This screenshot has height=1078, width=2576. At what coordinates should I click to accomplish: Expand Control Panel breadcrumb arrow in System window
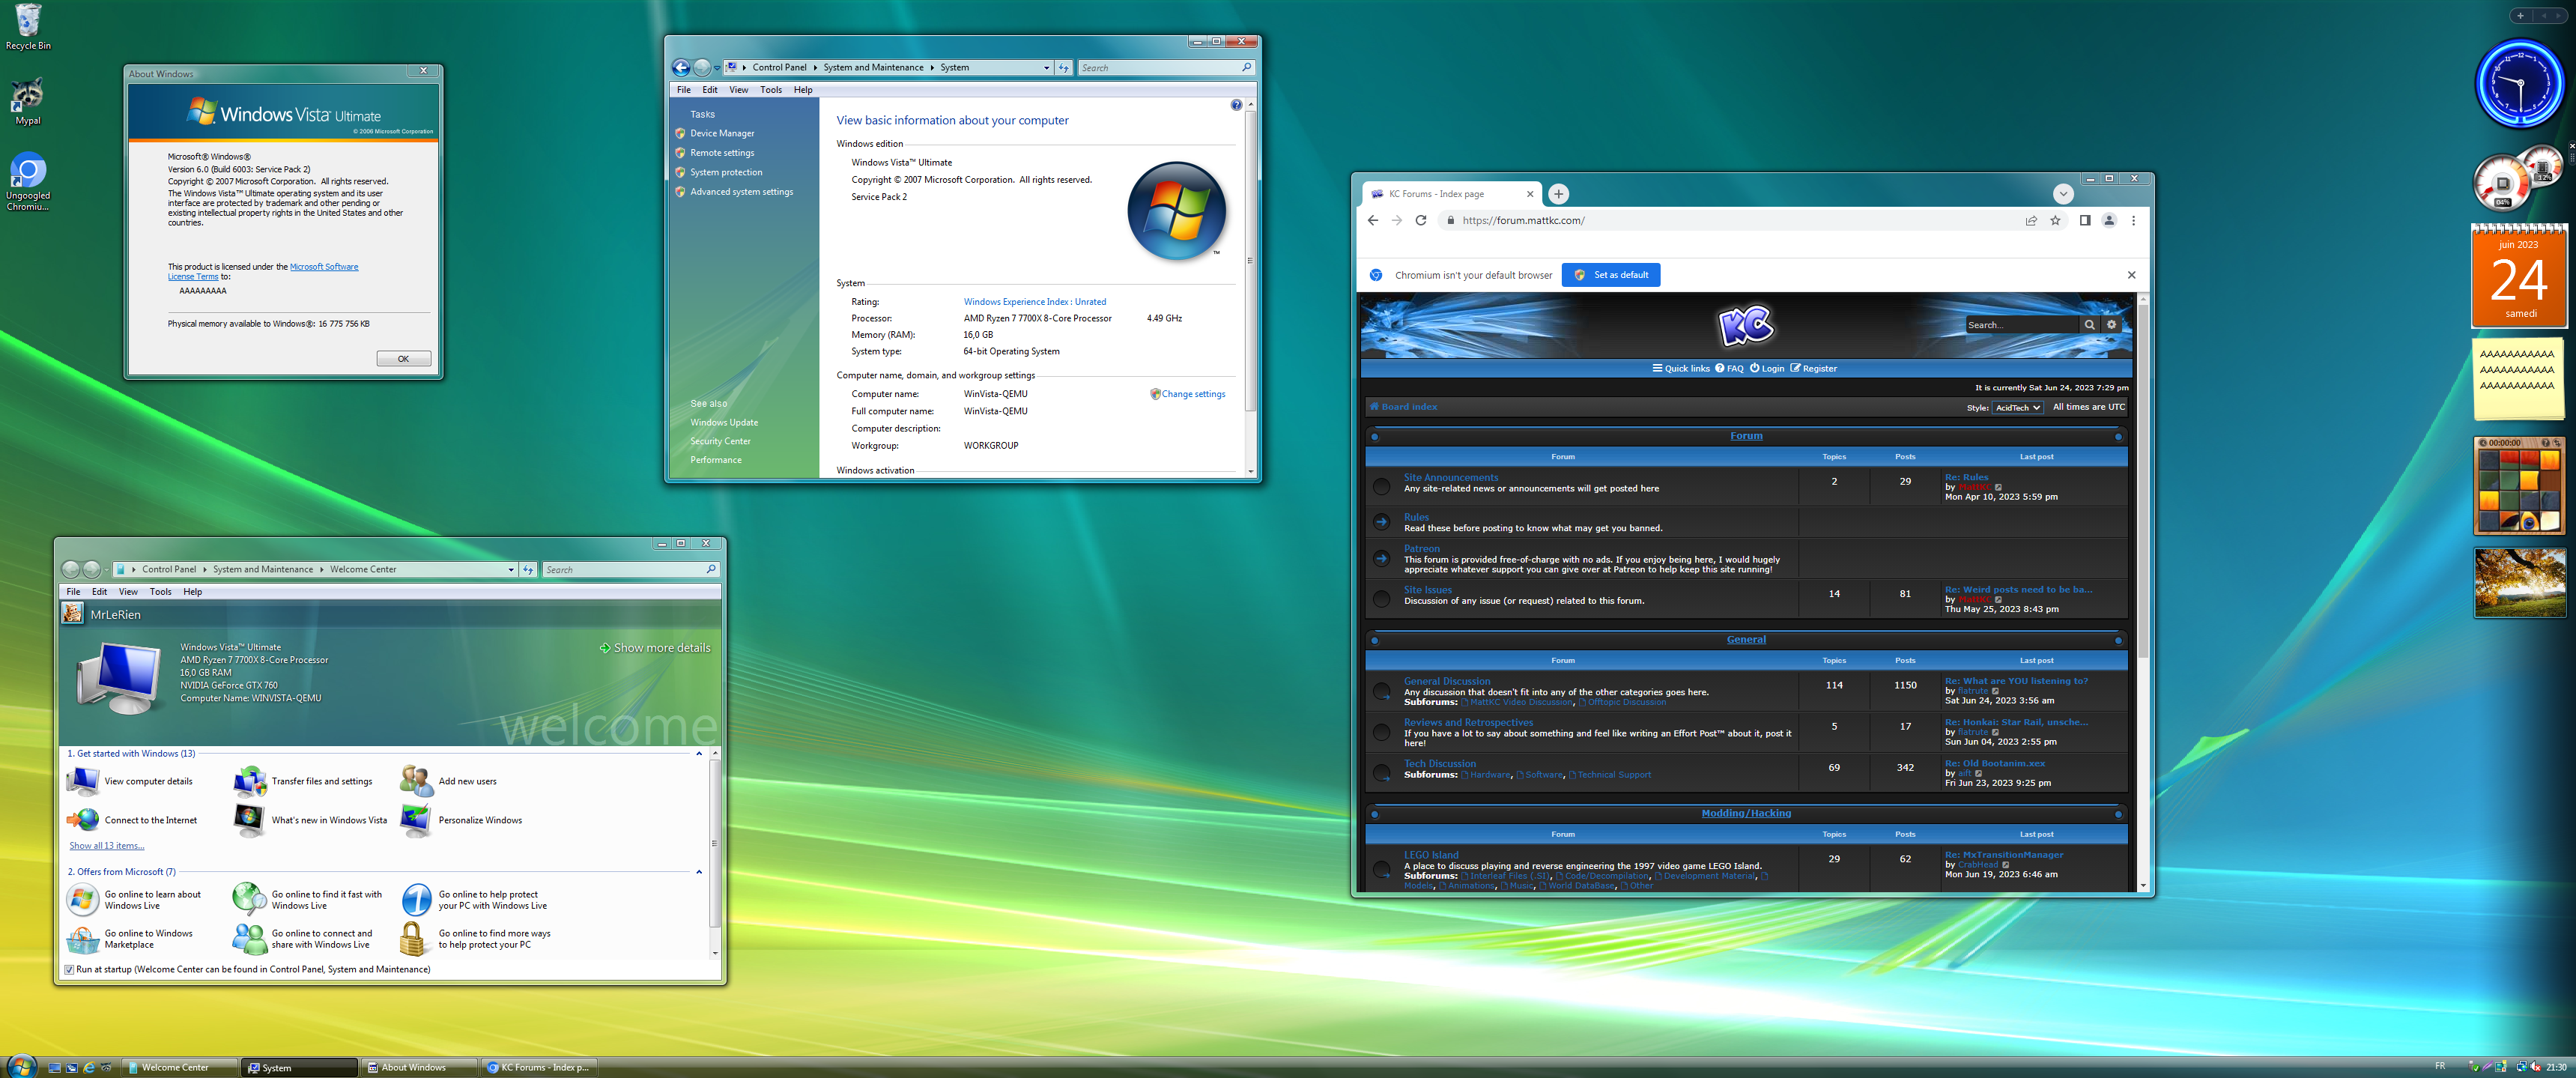pos(814,68)
